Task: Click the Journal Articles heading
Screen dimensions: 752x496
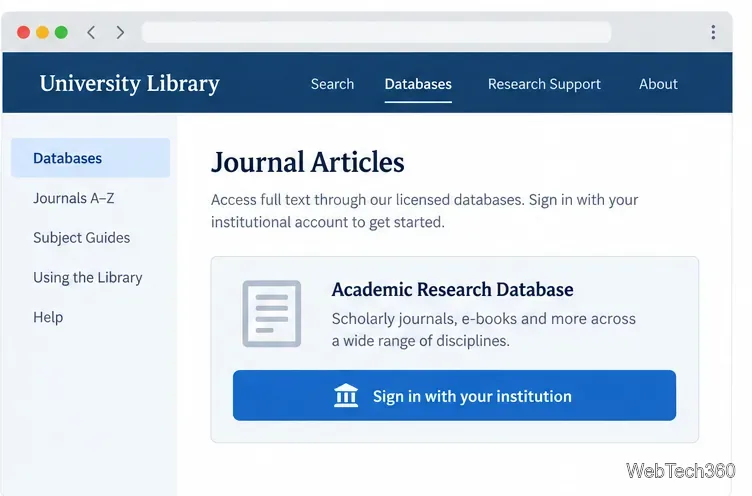Action: [x=307, y=162]
